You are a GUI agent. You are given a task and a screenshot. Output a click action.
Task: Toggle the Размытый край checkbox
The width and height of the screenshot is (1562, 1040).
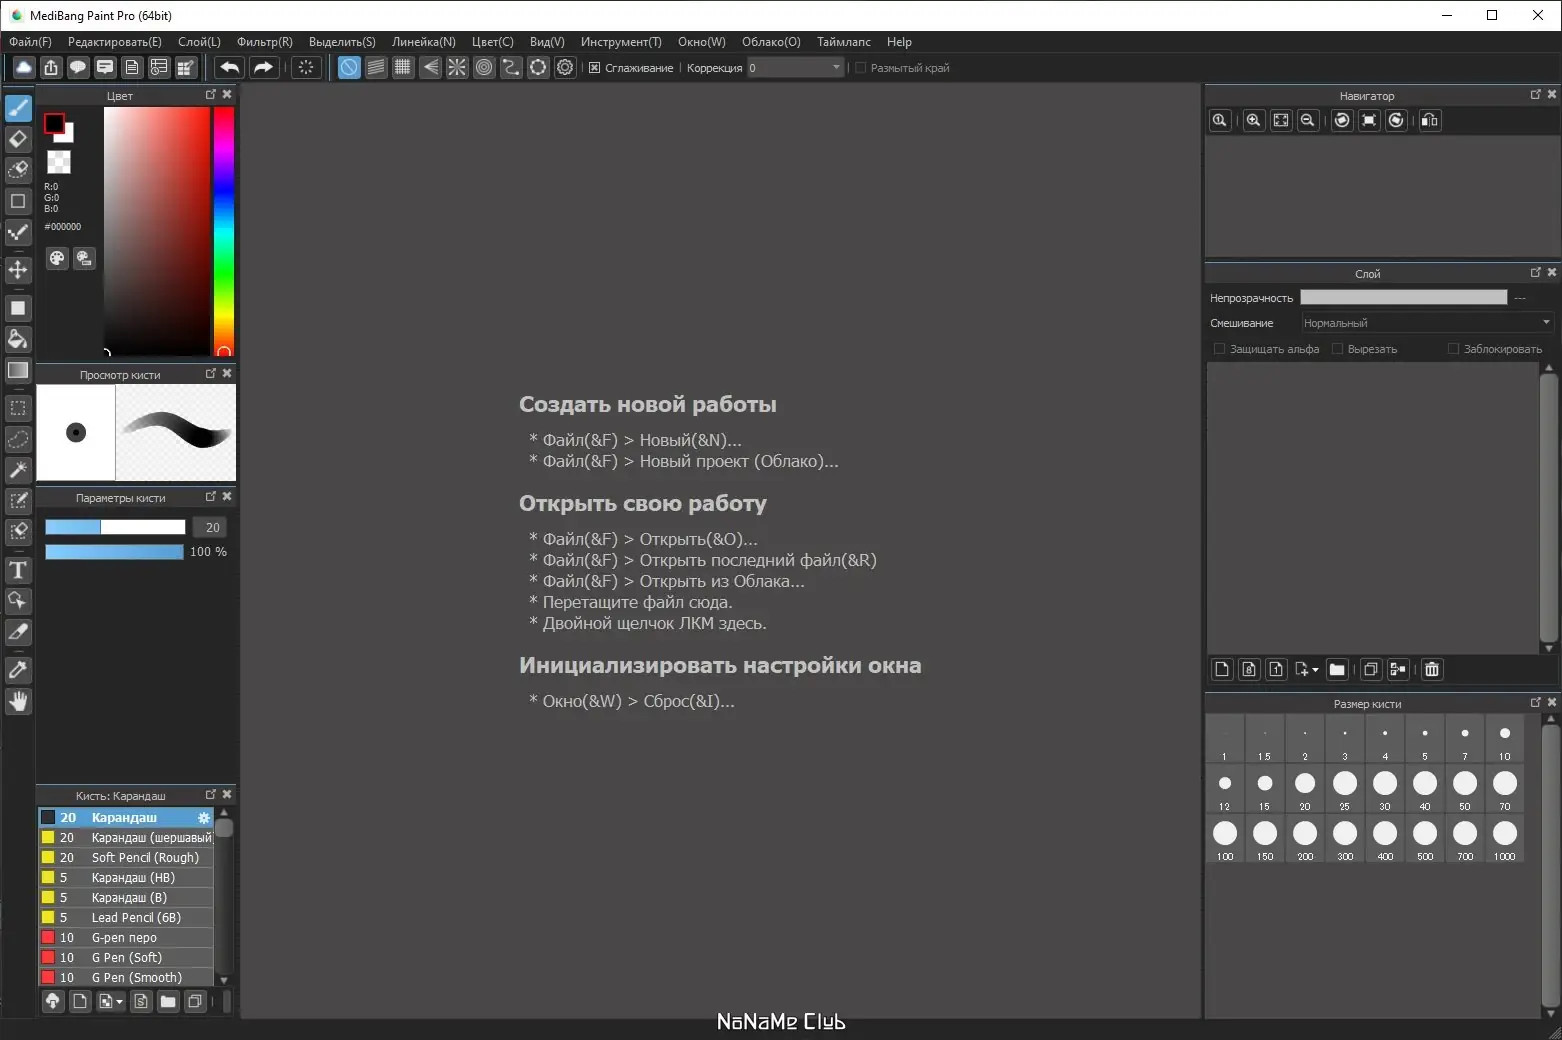tap(860, 68)
